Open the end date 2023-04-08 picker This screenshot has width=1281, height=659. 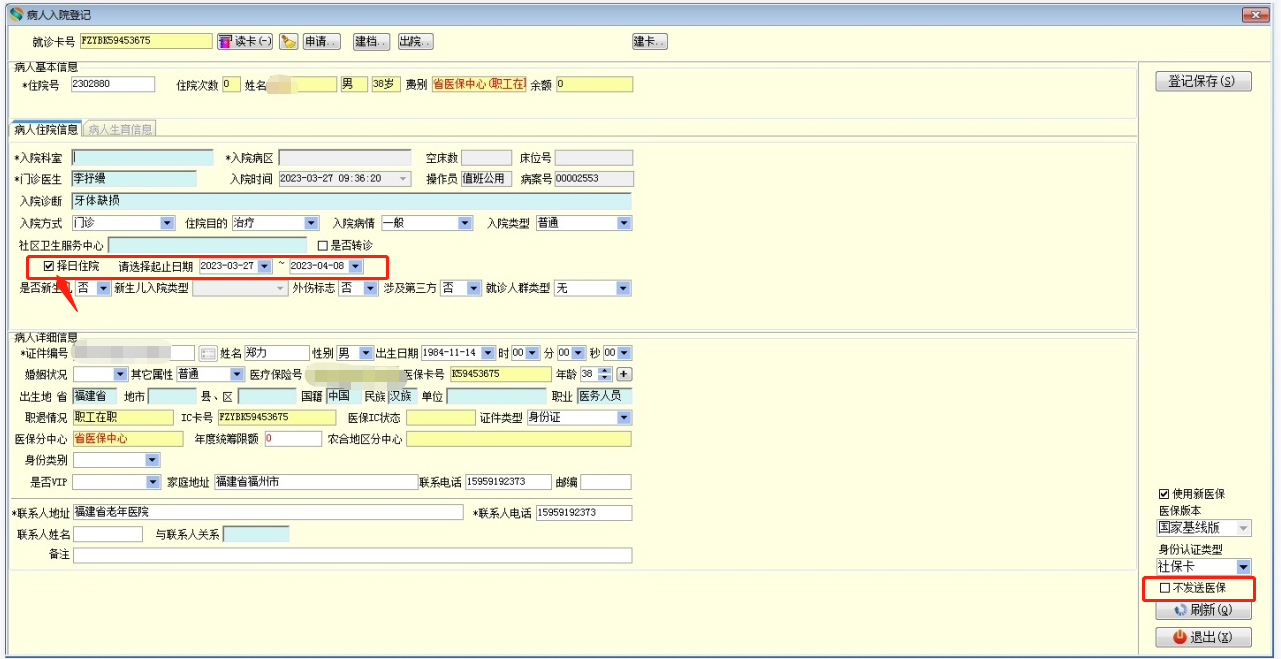(x=355, y=266)
